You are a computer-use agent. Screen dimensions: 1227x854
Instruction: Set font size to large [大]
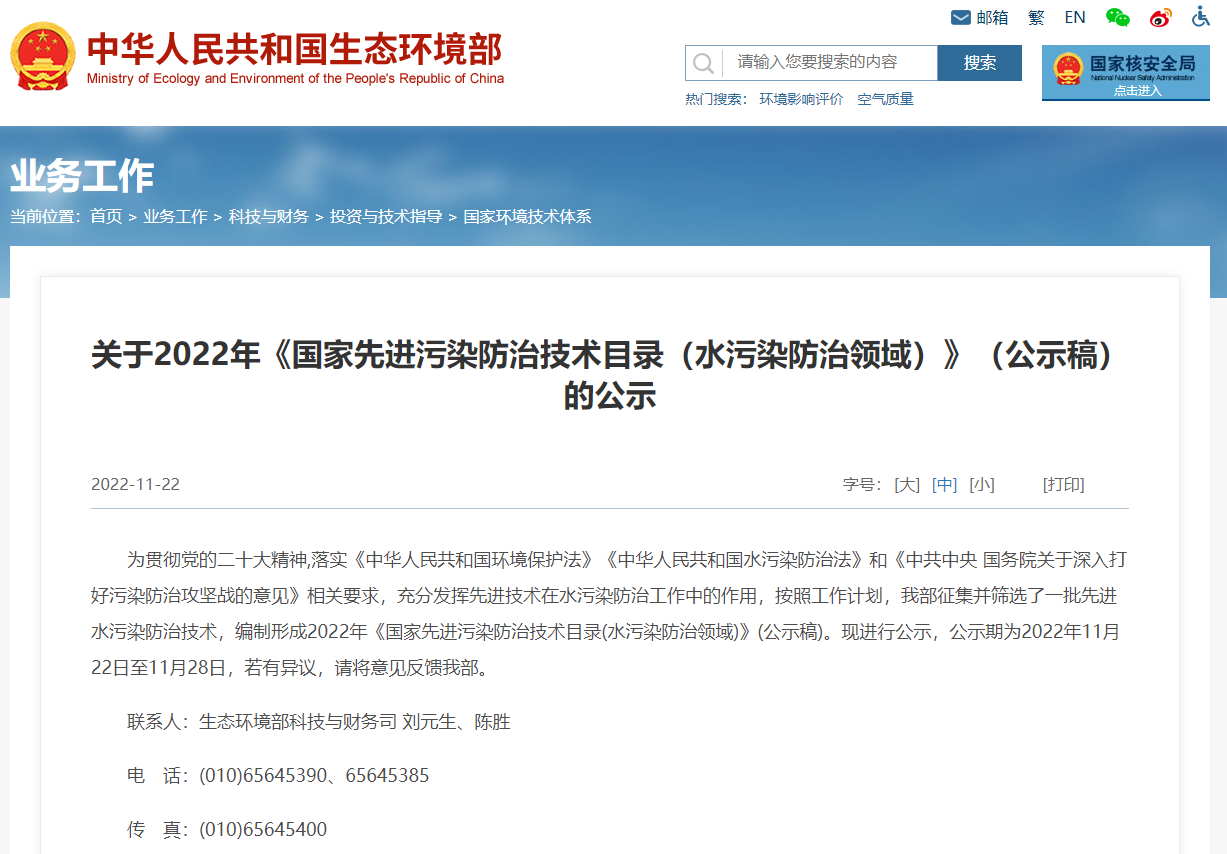point(907,485)
